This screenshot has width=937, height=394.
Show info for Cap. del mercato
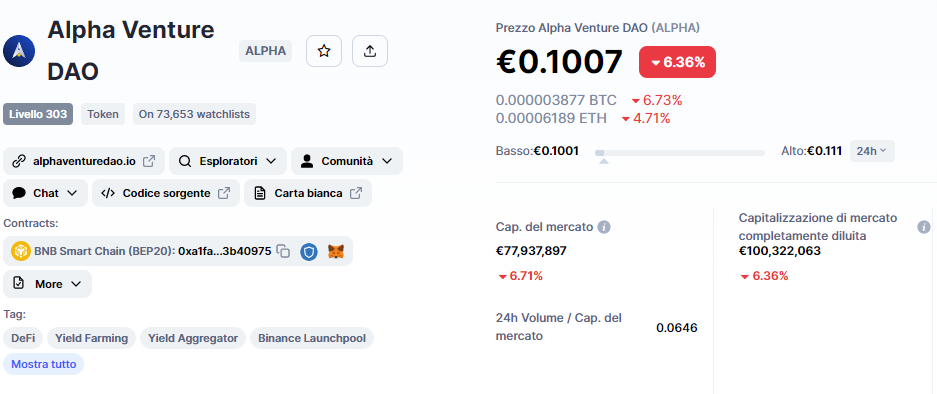tap(604, 227)
